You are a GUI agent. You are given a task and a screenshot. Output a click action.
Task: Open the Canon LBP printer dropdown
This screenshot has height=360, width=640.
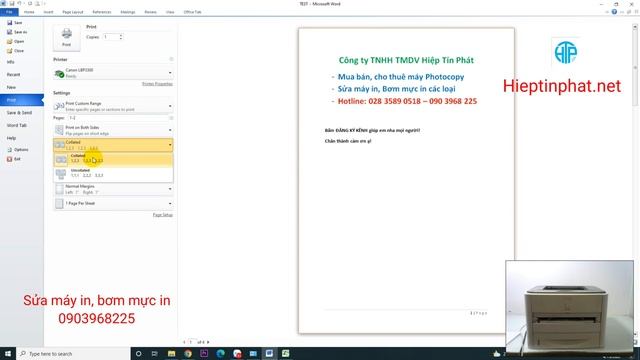[113, 73]
